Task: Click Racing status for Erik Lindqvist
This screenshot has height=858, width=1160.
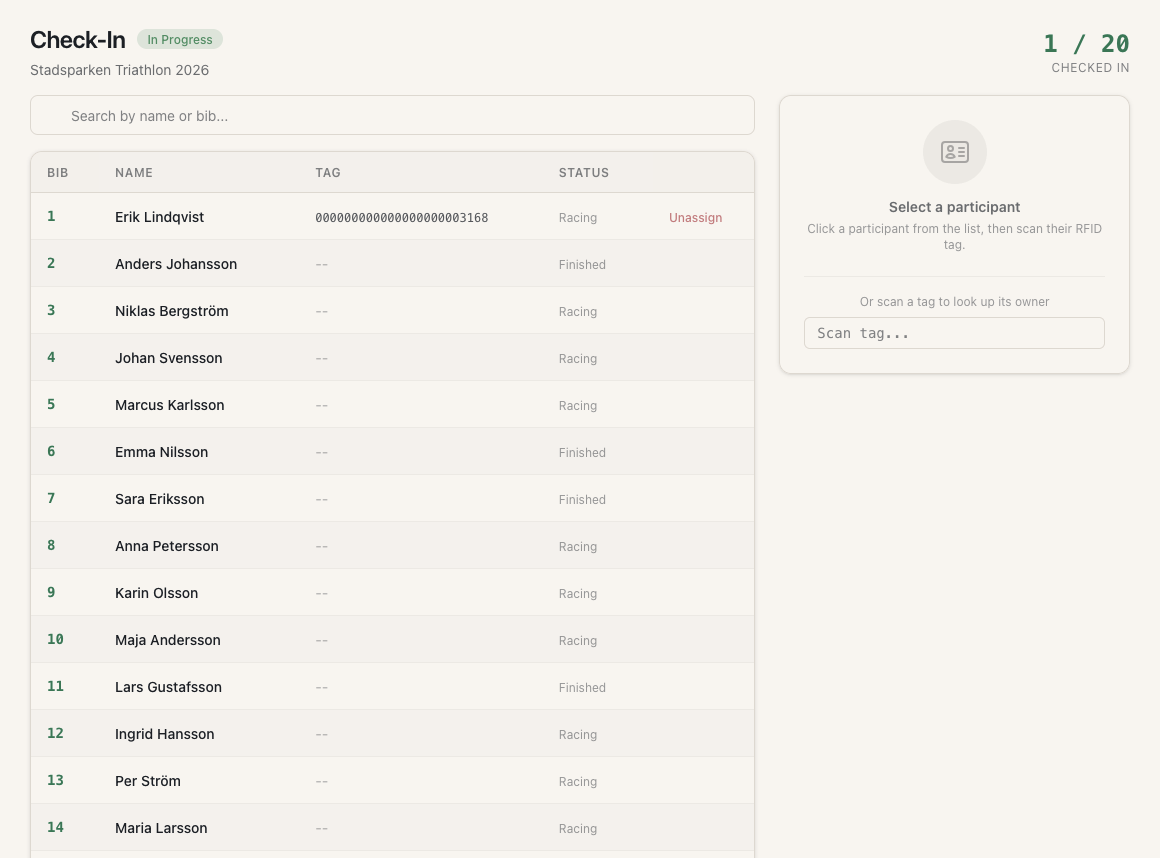Action: coord(578,217)
